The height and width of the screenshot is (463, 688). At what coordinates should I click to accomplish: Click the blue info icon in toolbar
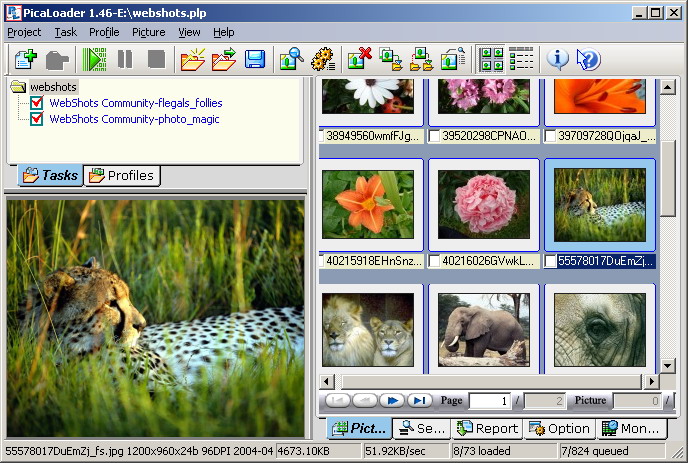coord(557,59)
